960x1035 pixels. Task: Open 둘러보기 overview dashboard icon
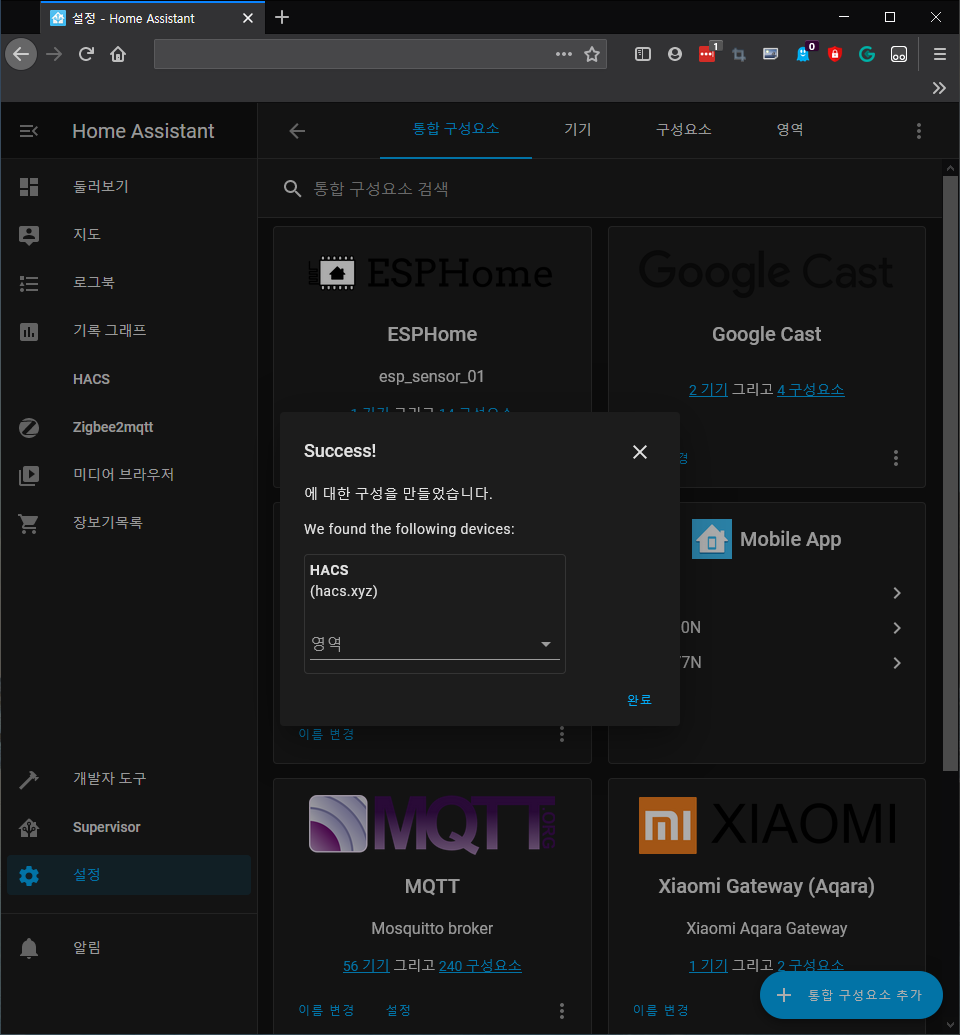coord(29,187)
